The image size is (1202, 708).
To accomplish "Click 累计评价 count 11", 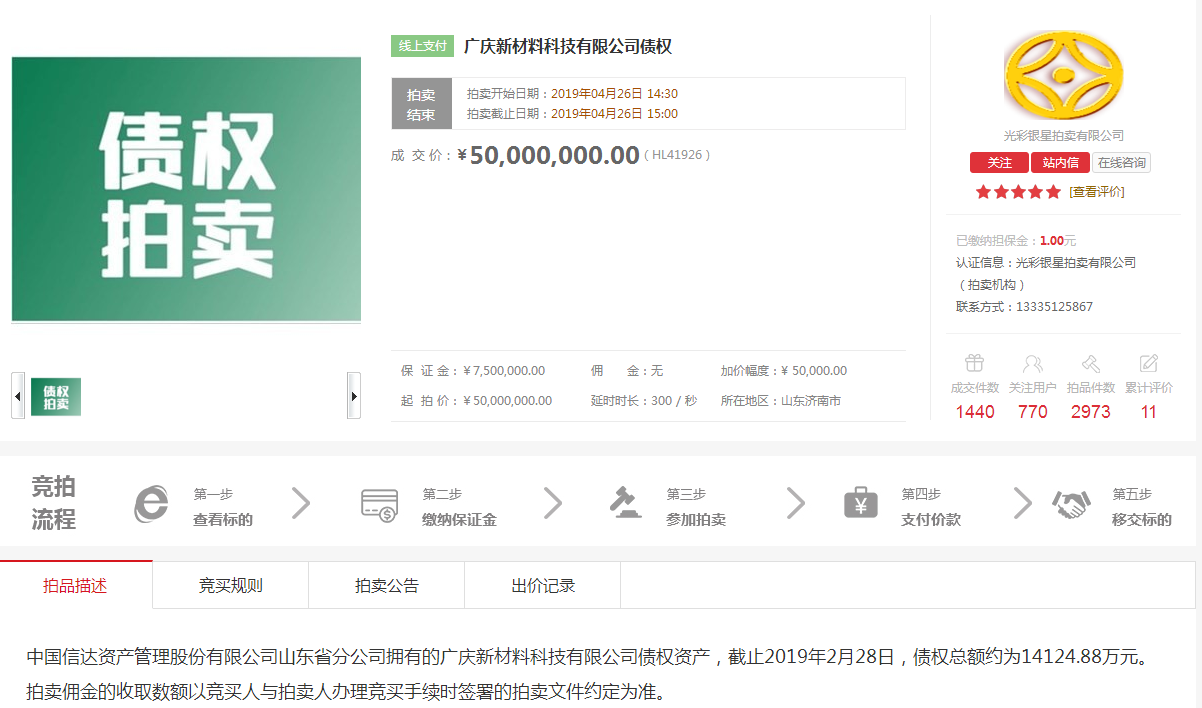I will (x=1149, y=411).
